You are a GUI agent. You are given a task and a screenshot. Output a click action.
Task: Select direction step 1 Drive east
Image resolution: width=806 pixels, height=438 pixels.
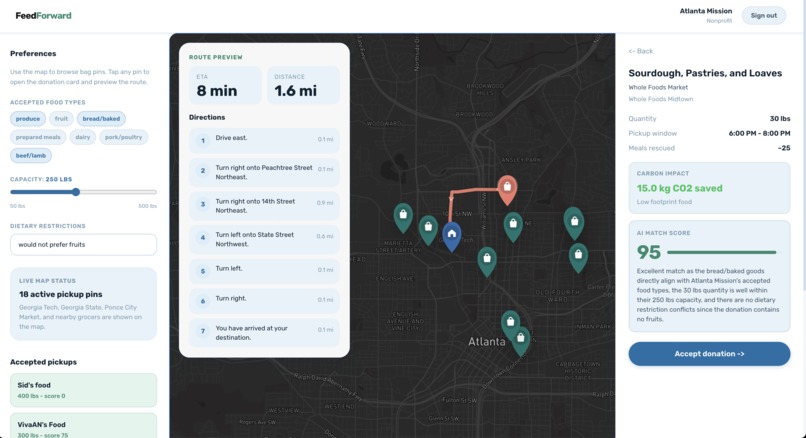tap(264, 140)
